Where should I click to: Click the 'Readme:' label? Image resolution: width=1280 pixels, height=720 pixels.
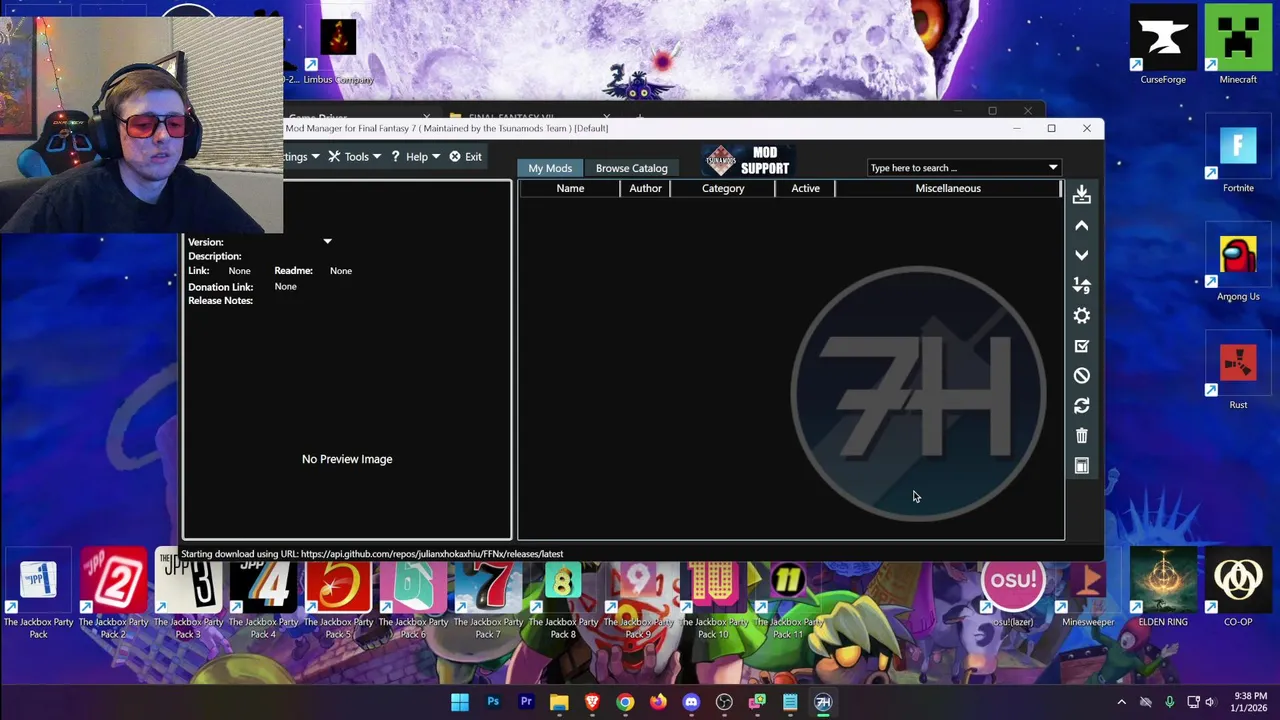(x=293, y=271)
